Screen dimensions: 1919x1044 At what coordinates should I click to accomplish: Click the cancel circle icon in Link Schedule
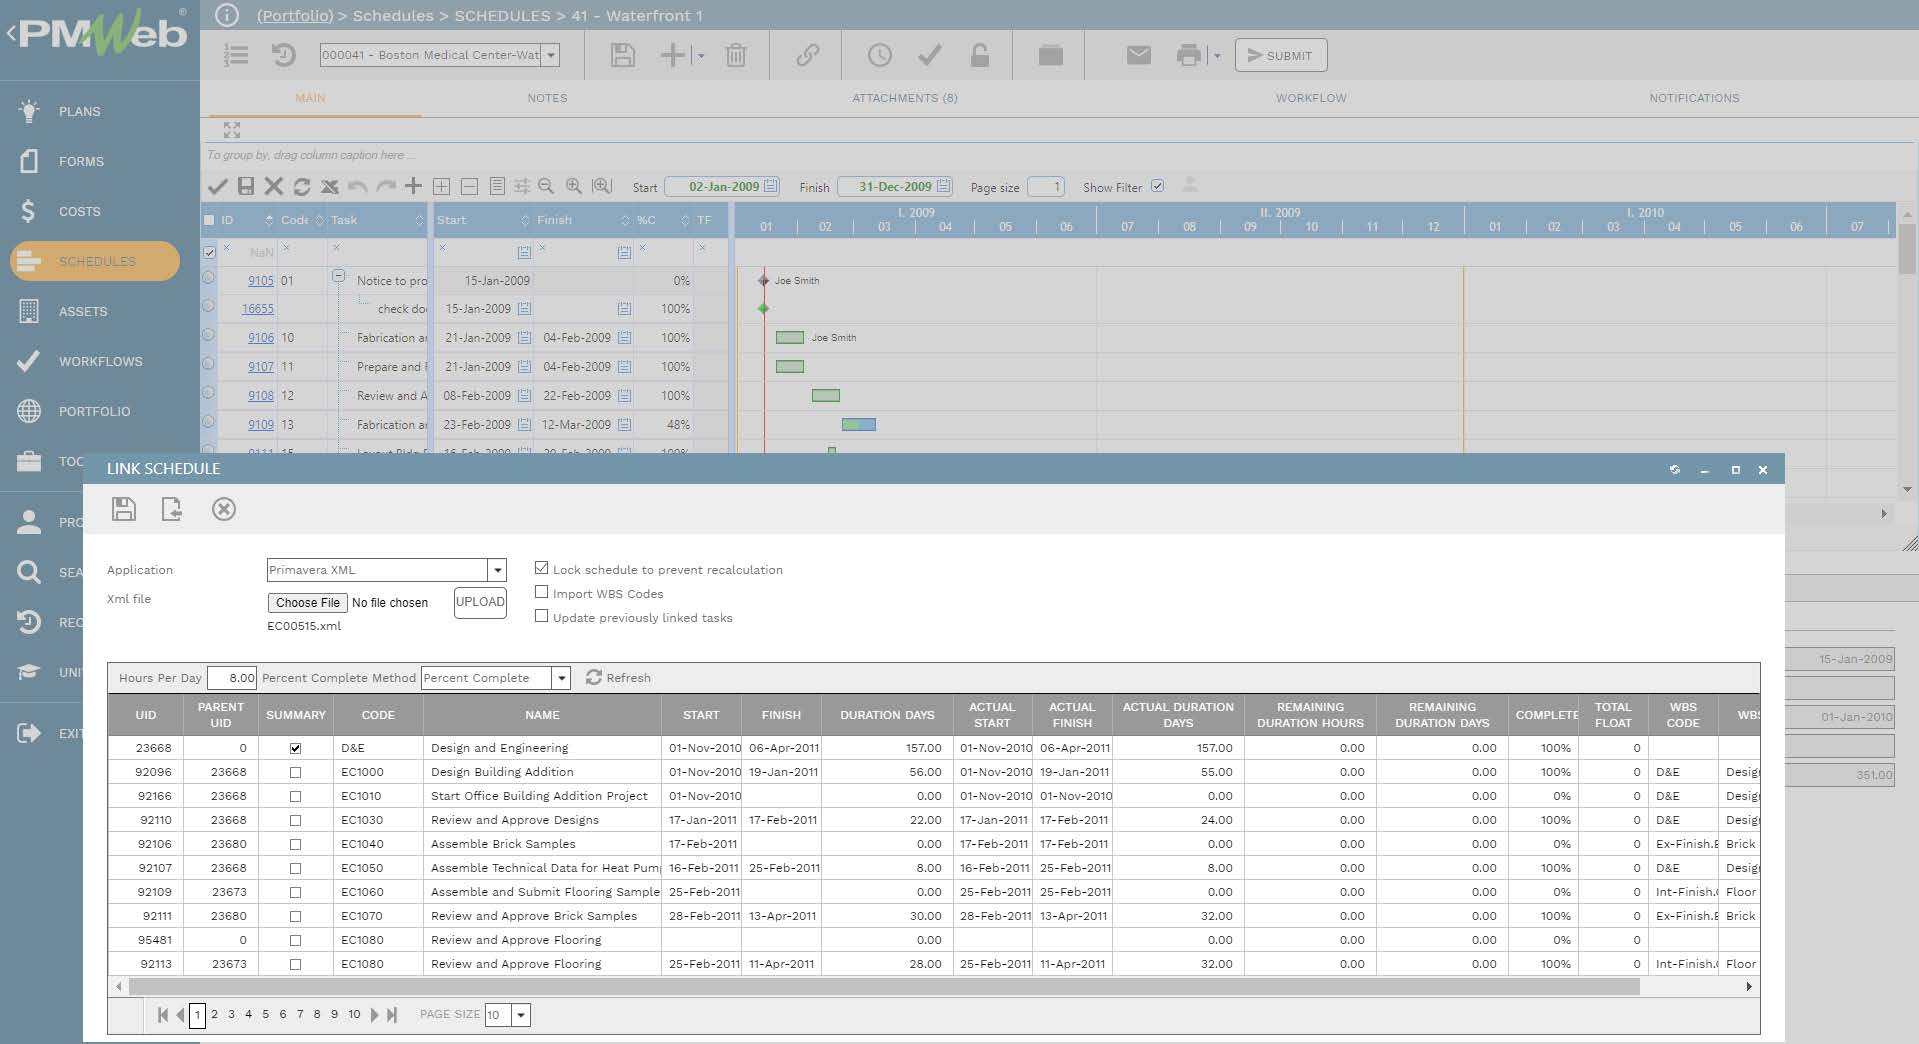223,509
